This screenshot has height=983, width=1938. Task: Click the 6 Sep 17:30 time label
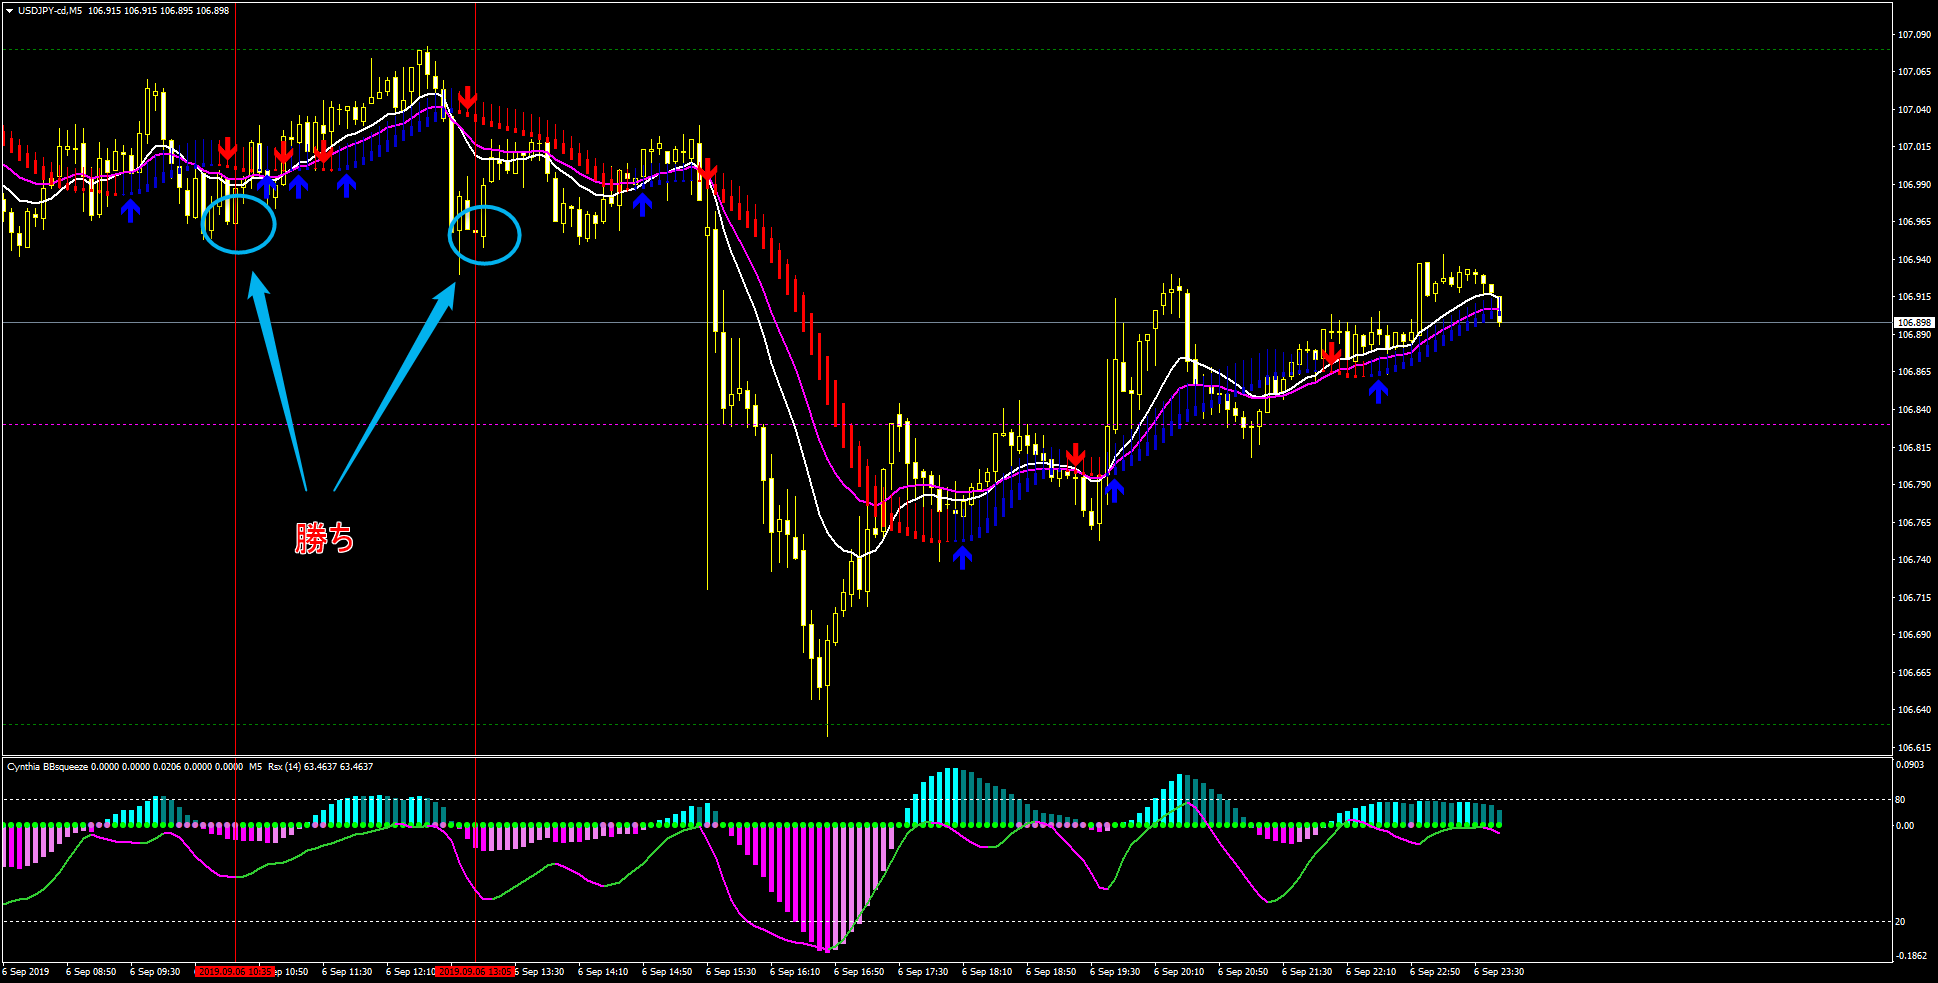tap(923, 972)
